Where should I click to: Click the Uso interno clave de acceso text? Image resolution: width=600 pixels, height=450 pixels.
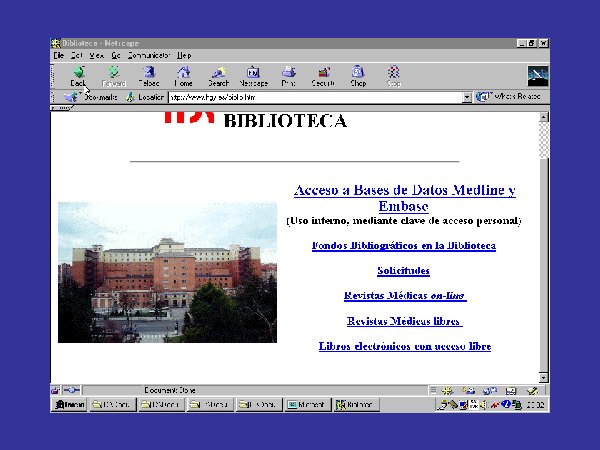pyautogui.click(x=404, y=221)
